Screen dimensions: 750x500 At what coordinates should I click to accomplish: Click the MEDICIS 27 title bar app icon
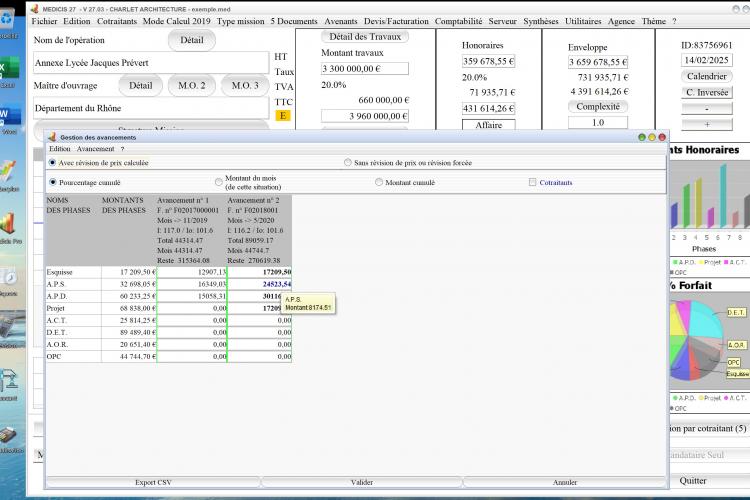coord(34,9)
